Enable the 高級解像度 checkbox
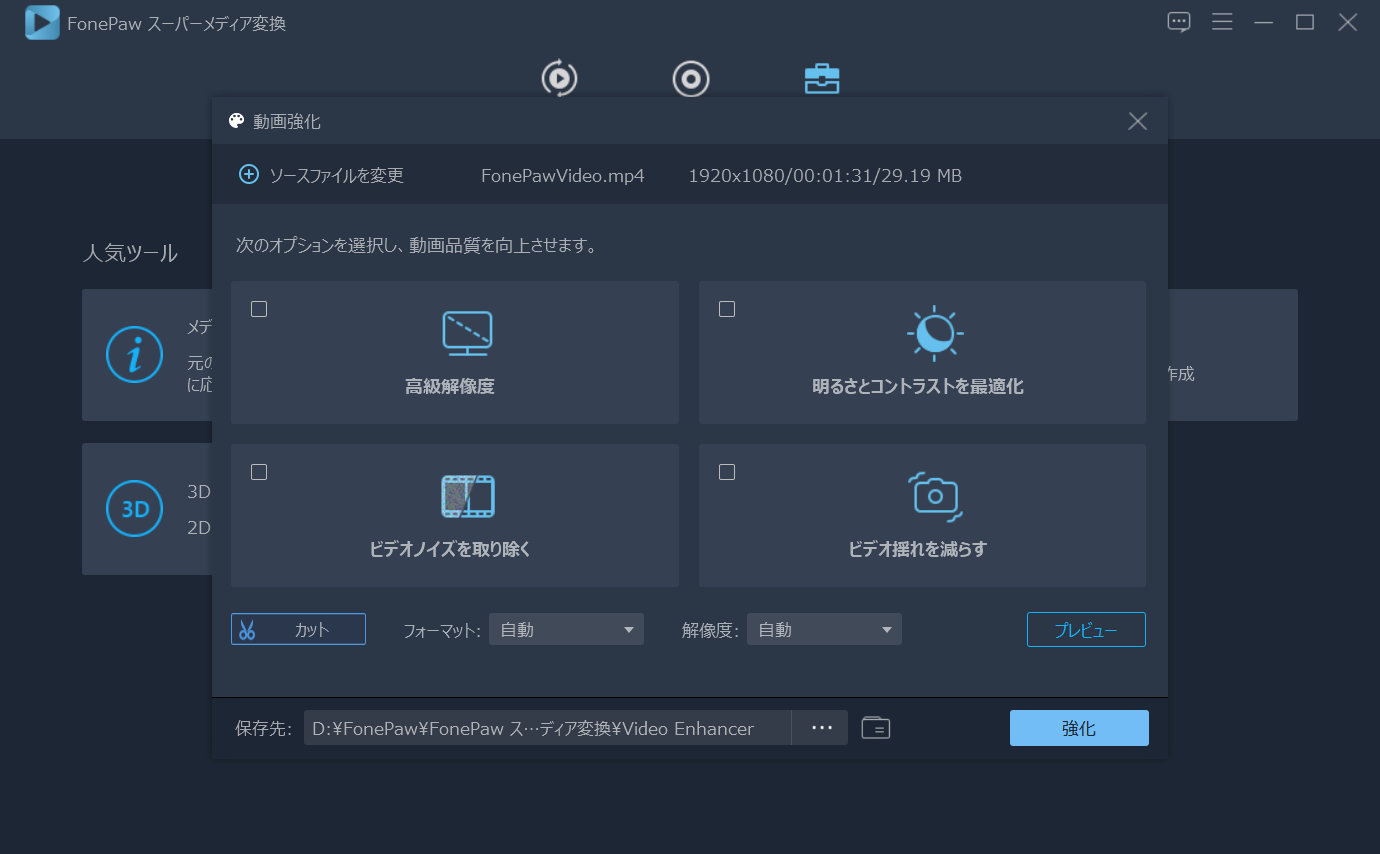Viewport: 1380px width, 854px height. [259, 309]
